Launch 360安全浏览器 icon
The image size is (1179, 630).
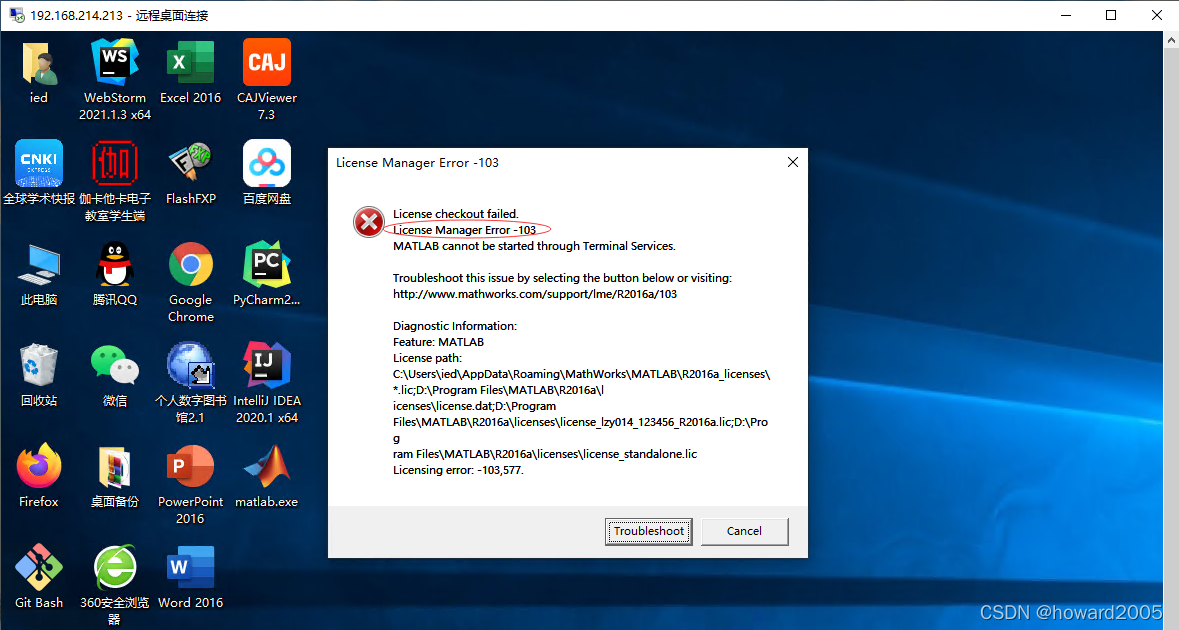pos(115,568)
